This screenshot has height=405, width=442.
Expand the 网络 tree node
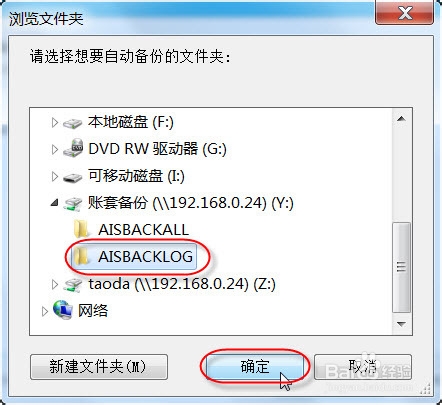coord(45,311)
